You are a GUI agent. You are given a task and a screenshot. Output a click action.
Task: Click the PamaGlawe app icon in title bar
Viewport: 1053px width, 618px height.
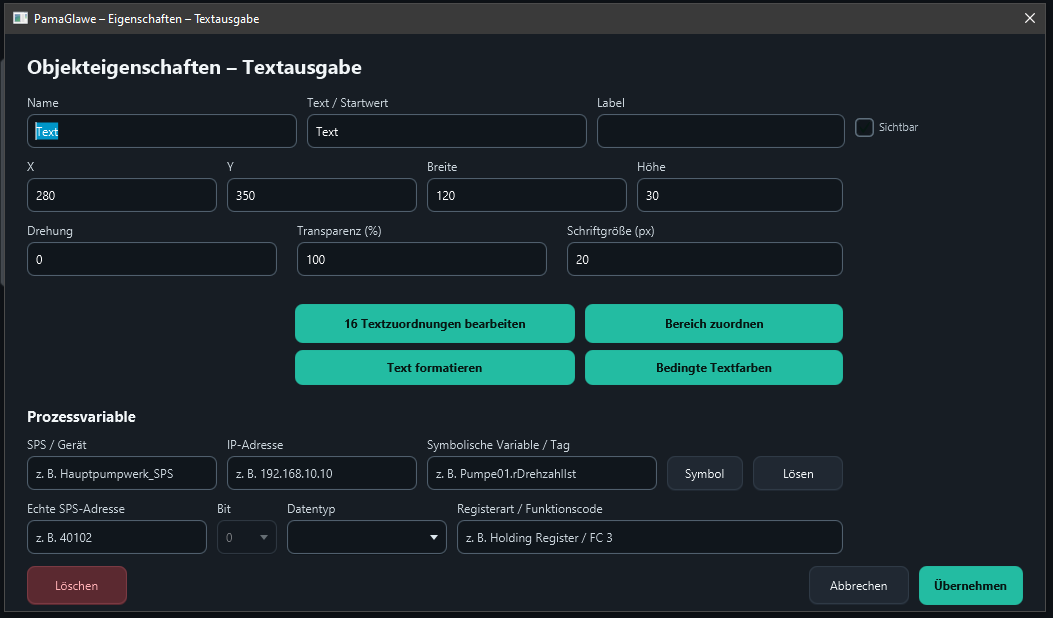click(x=20, y=18)
